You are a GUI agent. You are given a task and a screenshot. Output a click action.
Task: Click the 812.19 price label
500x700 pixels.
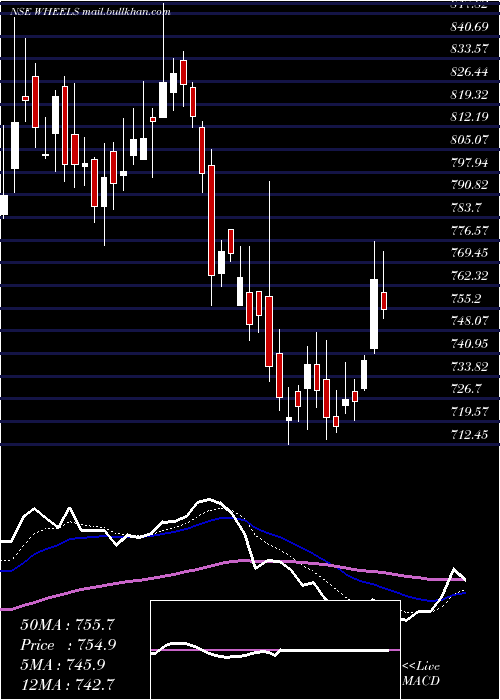(x=469, y=117)
